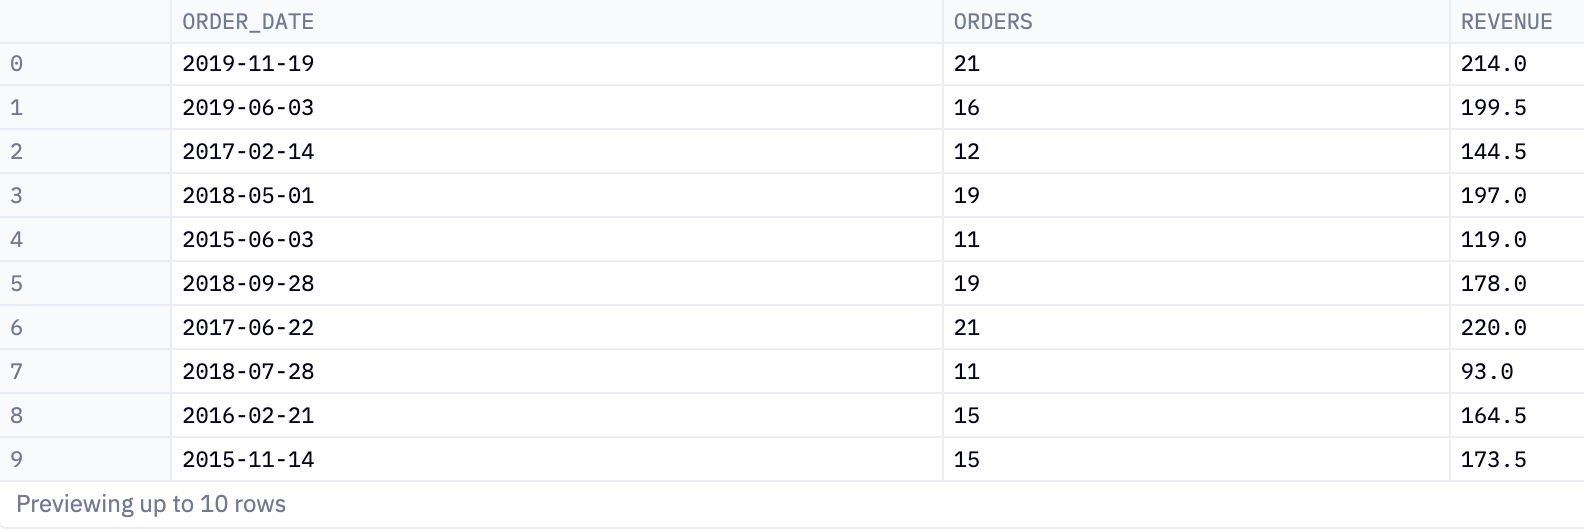Select orders value 16 in row 1
The image size is (1584, 532).
(1196, 108)
